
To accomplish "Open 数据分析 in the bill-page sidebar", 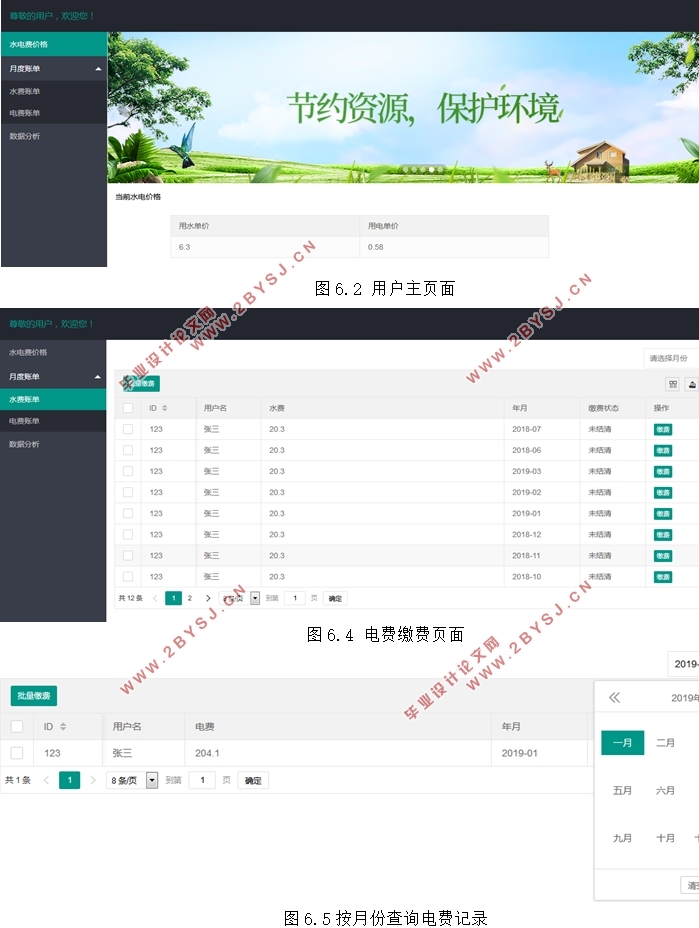I will point(53,444).
